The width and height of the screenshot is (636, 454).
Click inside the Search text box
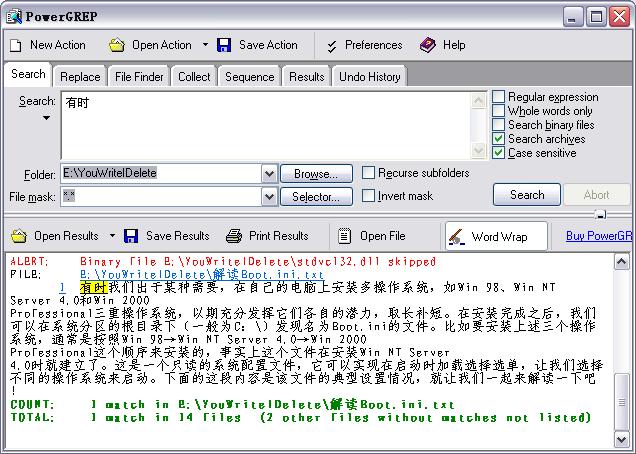click(266, 125)
